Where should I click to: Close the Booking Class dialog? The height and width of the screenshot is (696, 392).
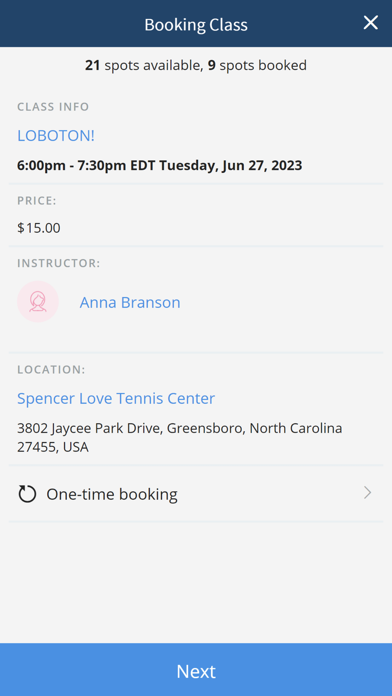click(x=370, y=23)
